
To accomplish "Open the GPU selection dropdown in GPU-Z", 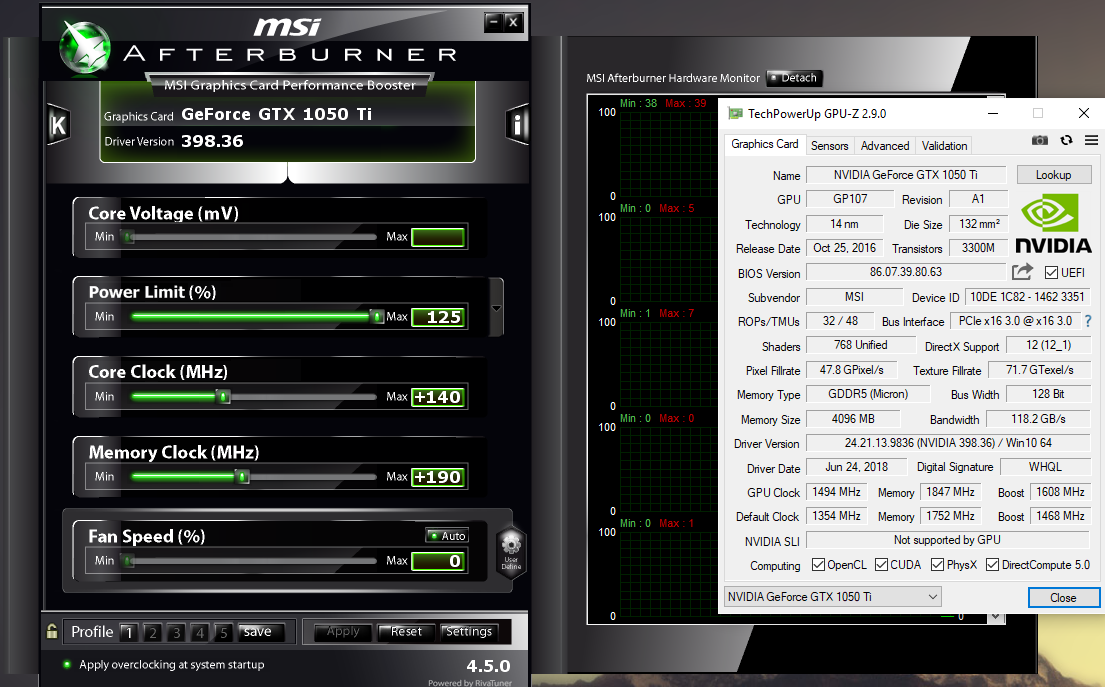I will point(833,597).
